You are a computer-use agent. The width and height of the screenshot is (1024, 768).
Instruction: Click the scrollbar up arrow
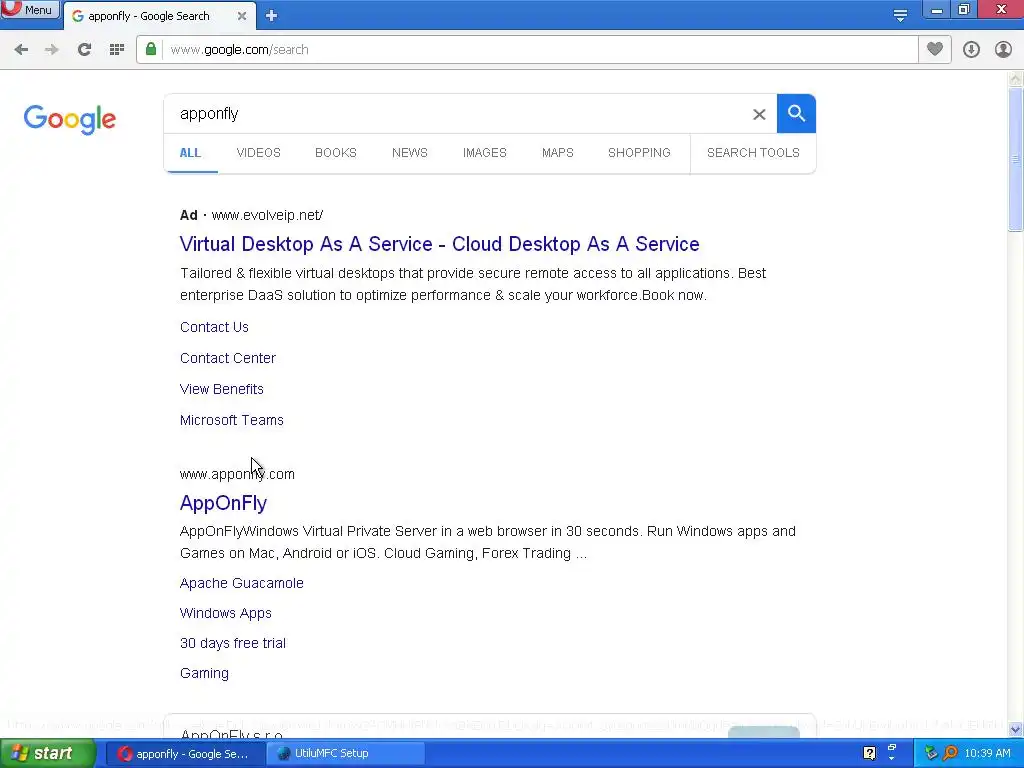[x=1016, y=79]
